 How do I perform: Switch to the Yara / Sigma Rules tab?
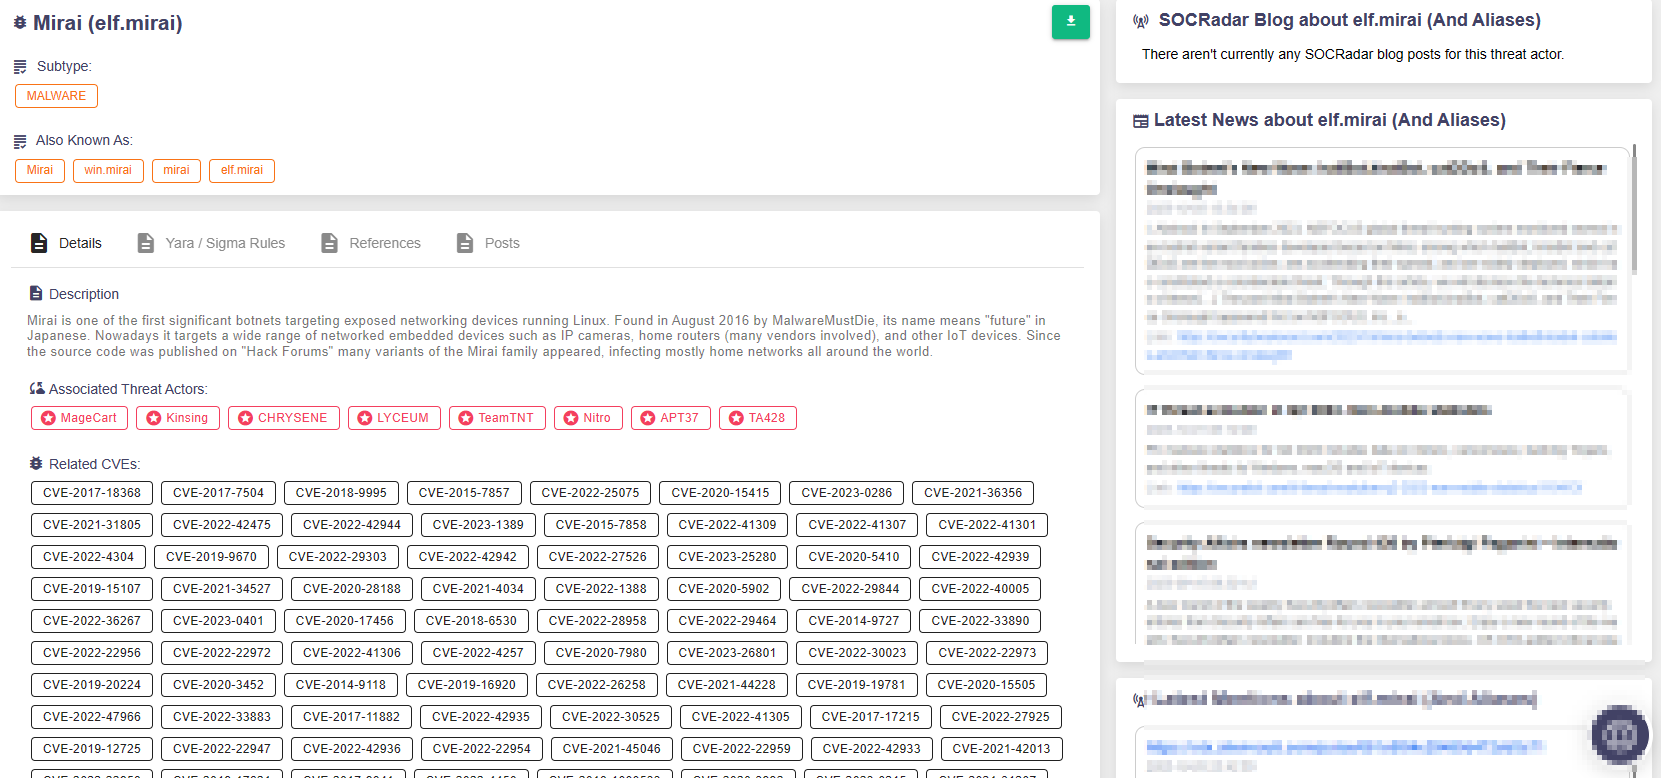tap(225, 243)
